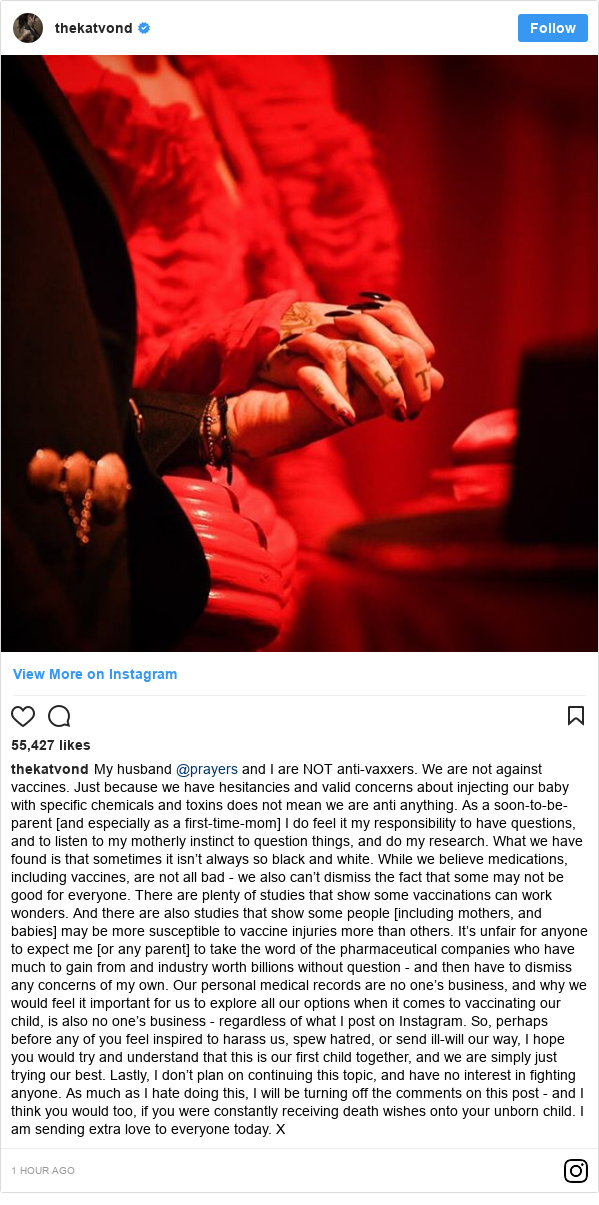Open the @prayers mention in caption
The width and height of the screenshot is (599, 1205).
tap(207, 769)
